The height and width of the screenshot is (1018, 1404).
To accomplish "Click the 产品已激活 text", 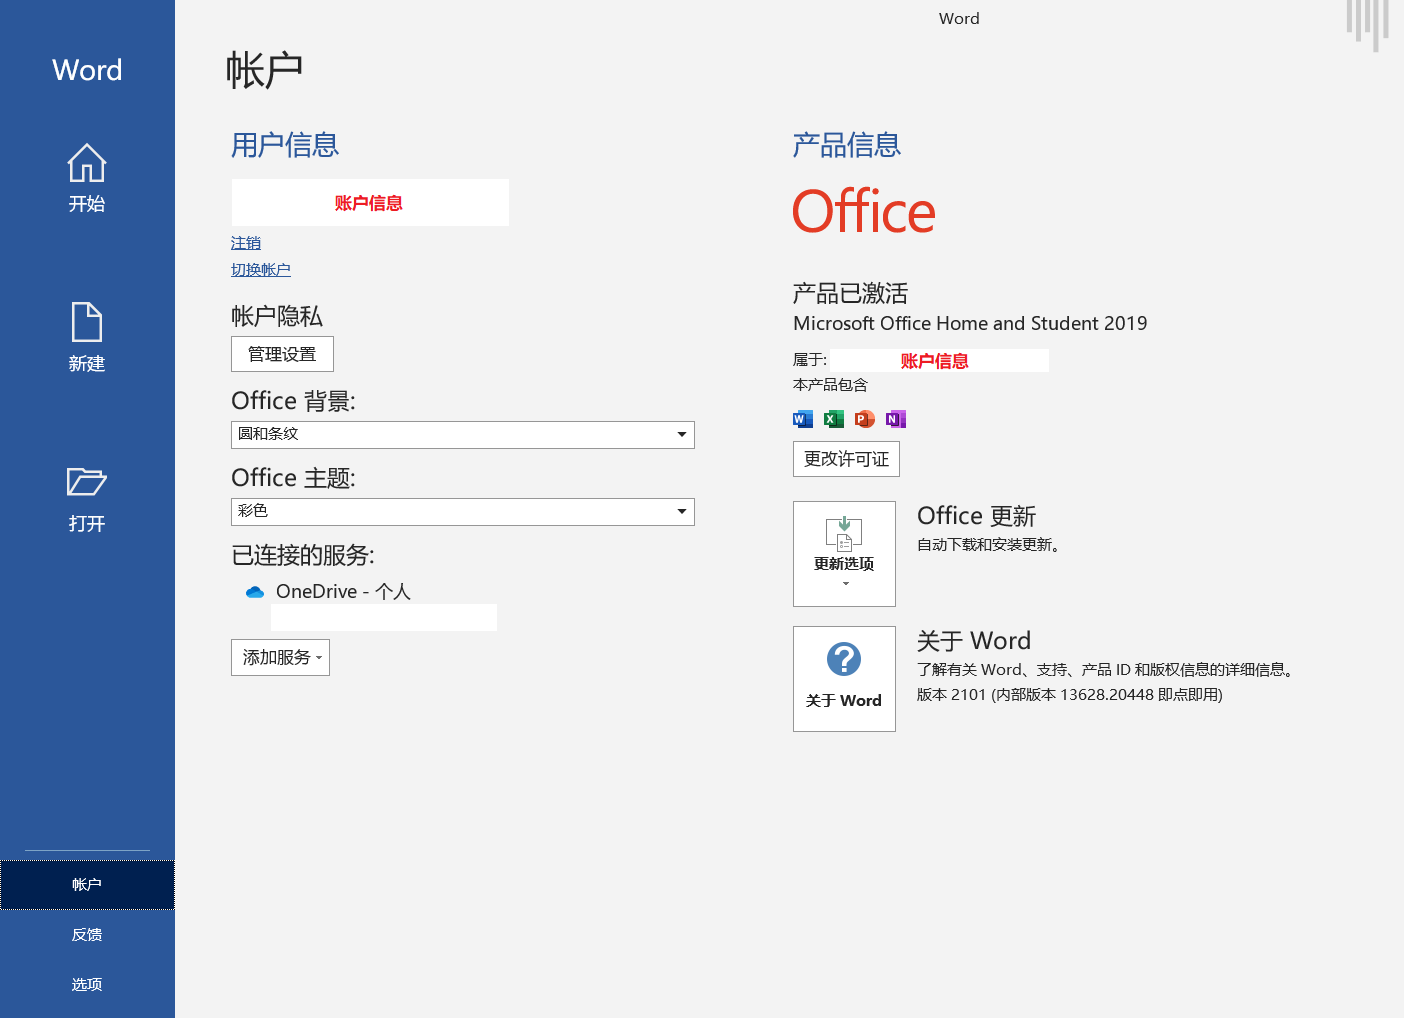I will [x=851, y=293].
